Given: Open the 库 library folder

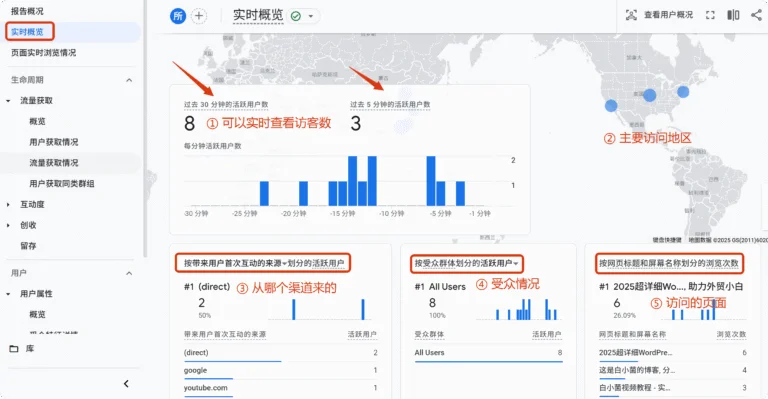Looking at the screenshot, I should [x=23, y=349].
